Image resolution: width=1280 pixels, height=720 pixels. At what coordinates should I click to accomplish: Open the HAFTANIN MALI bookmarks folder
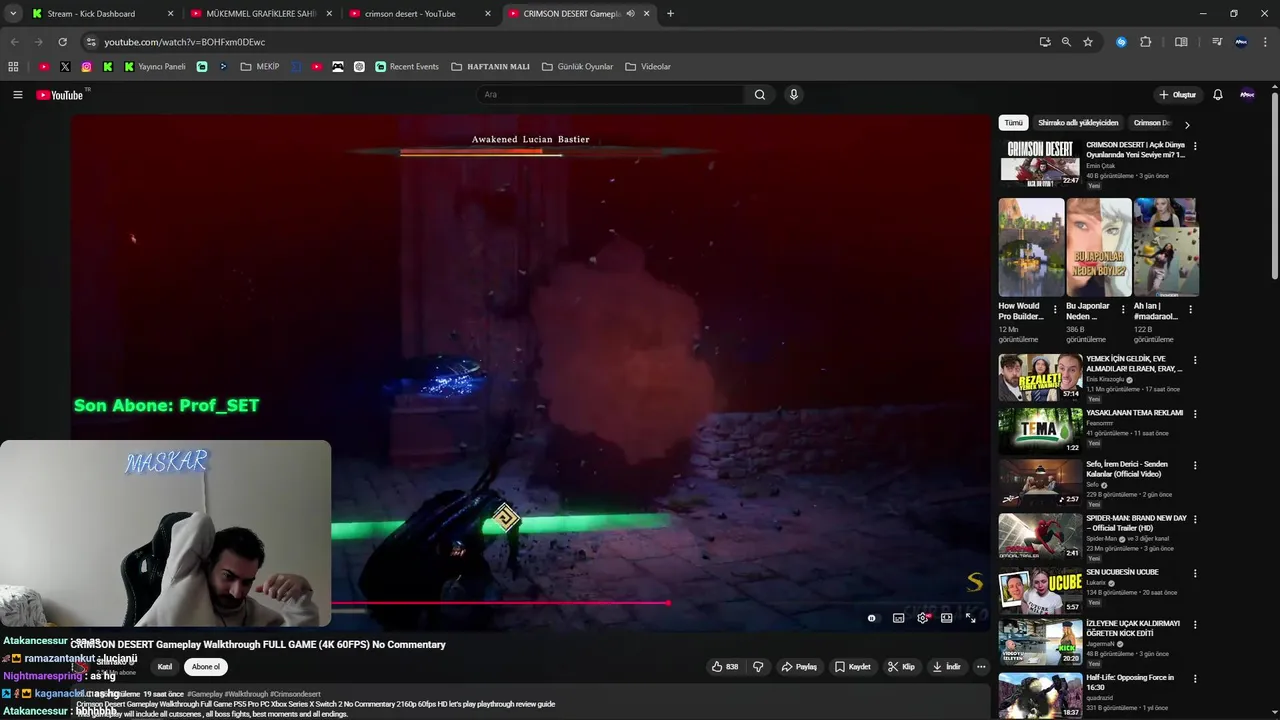(490, 67)
